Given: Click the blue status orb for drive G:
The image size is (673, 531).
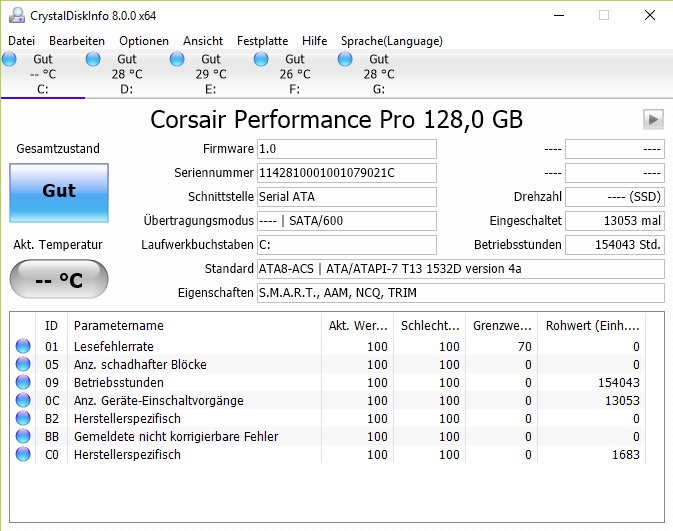Looking at the screenshot, I should [345, 59].
